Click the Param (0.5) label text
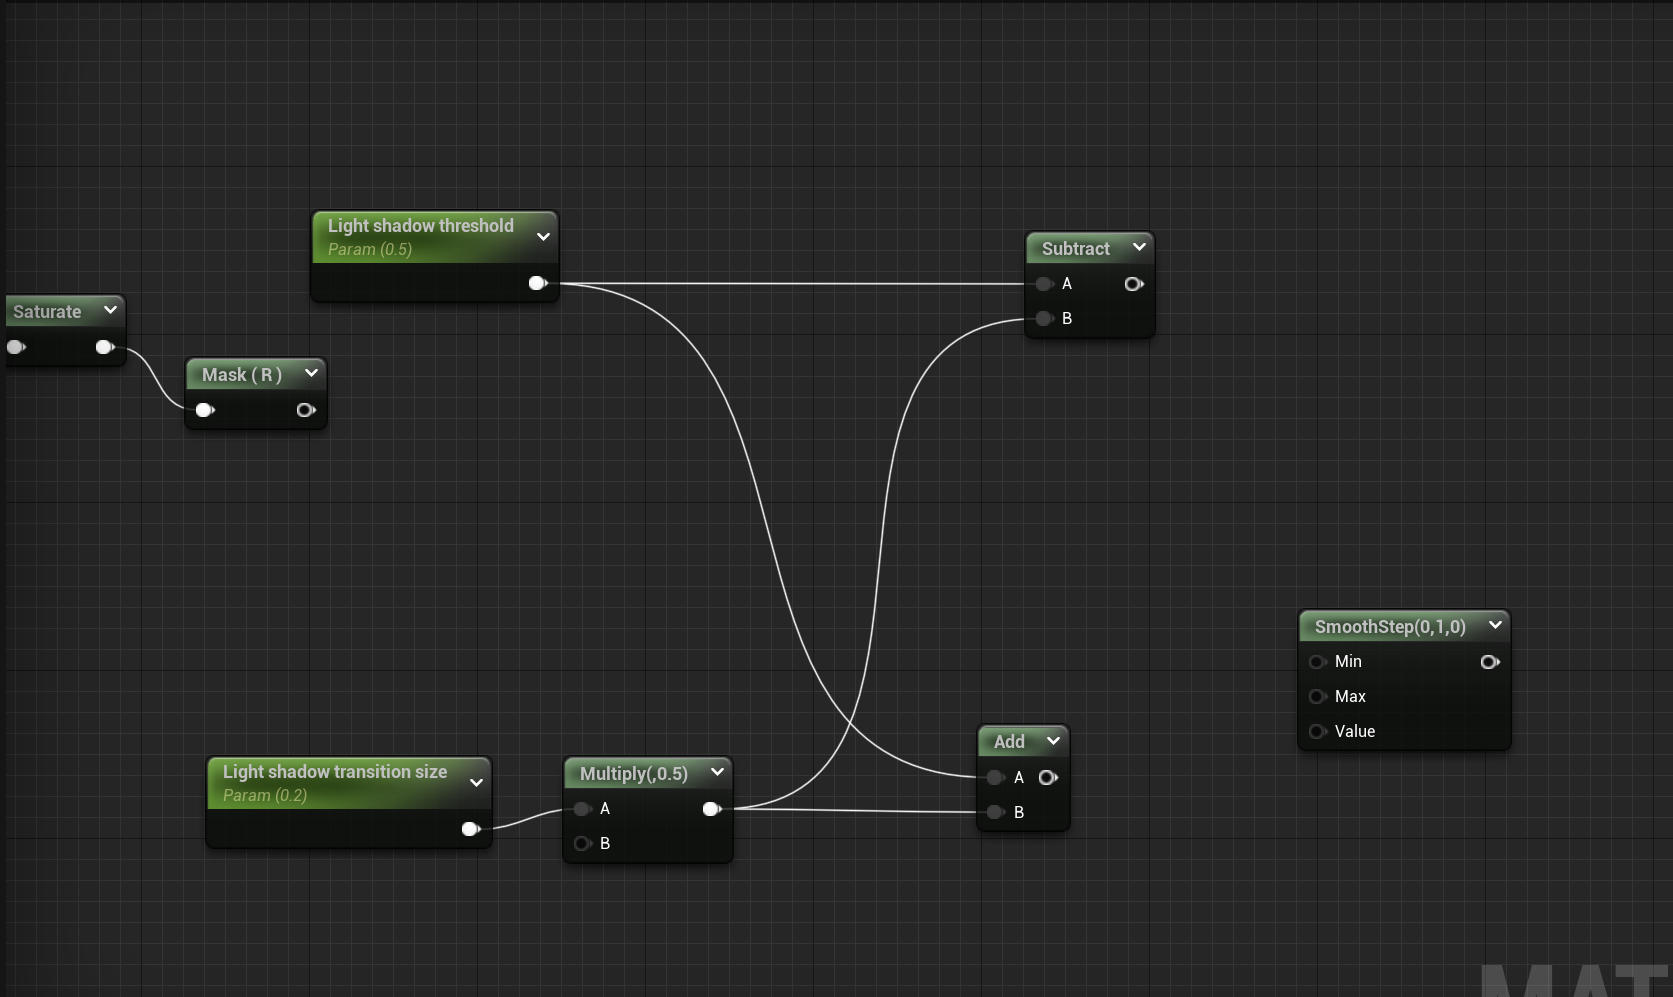The image size is (1673, 997). click(370, 250)
